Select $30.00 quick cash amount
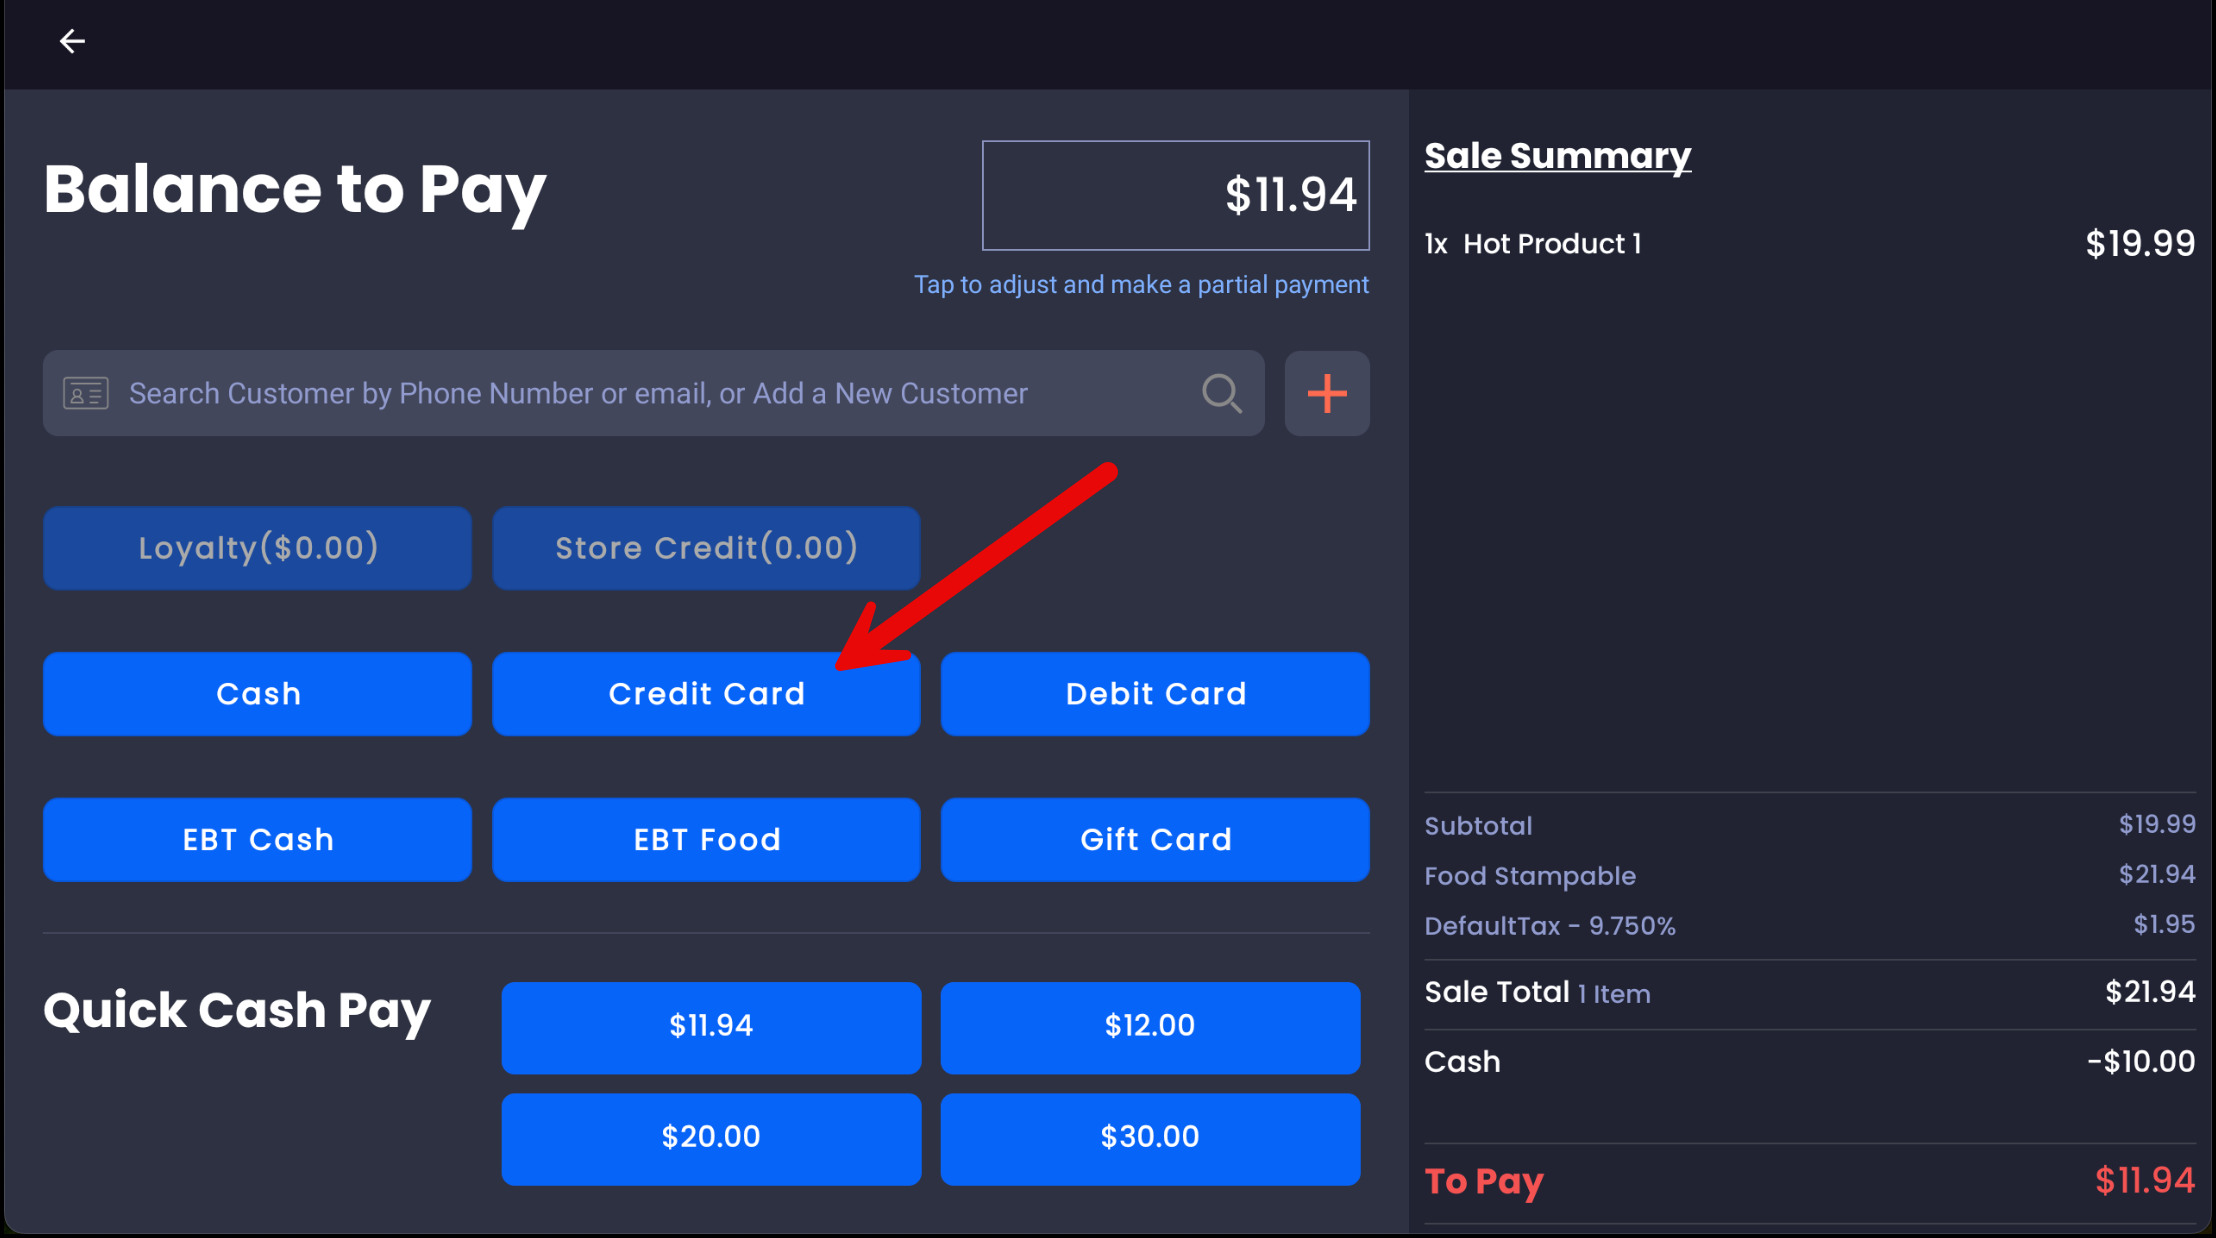 1150,1138
